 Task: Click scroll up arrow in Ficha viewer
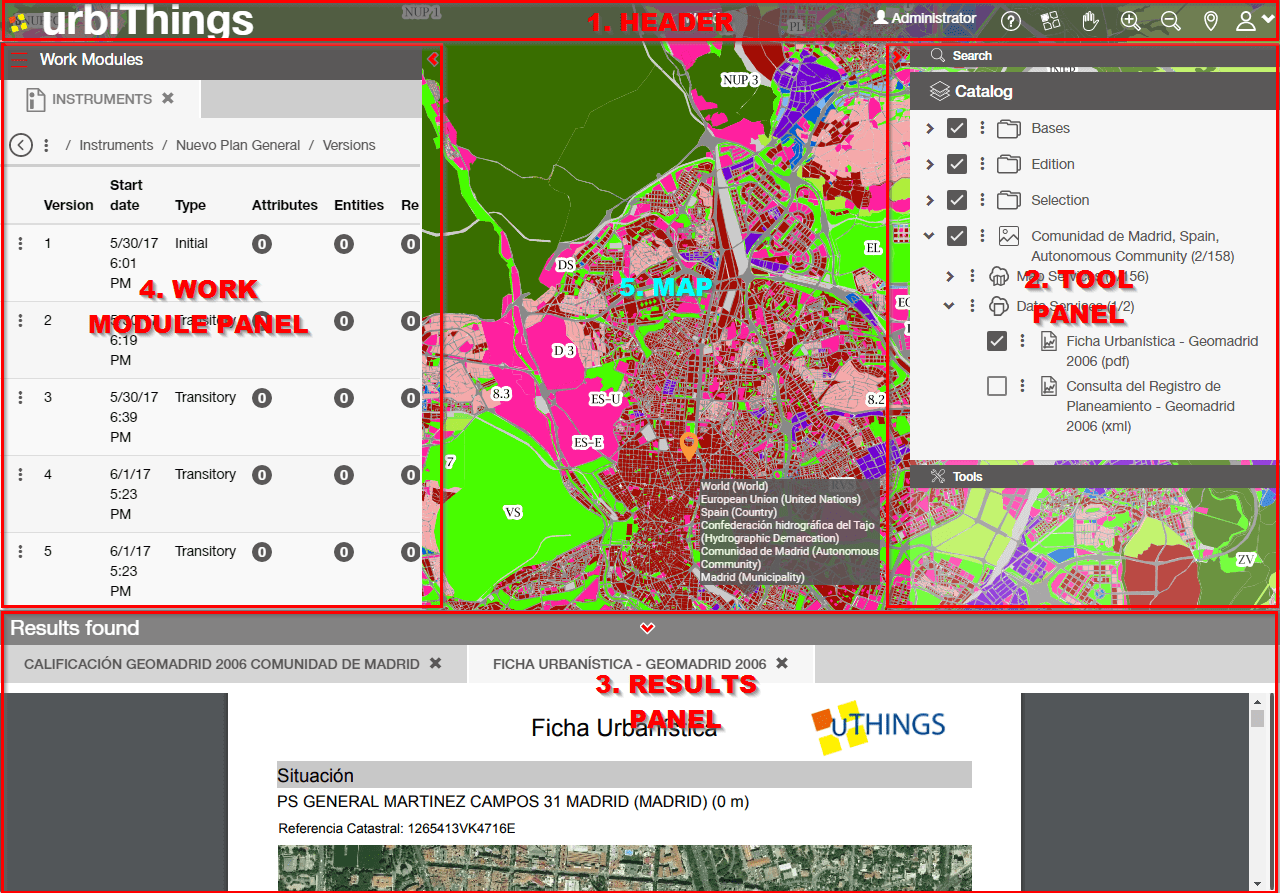tap(1257, 701)
